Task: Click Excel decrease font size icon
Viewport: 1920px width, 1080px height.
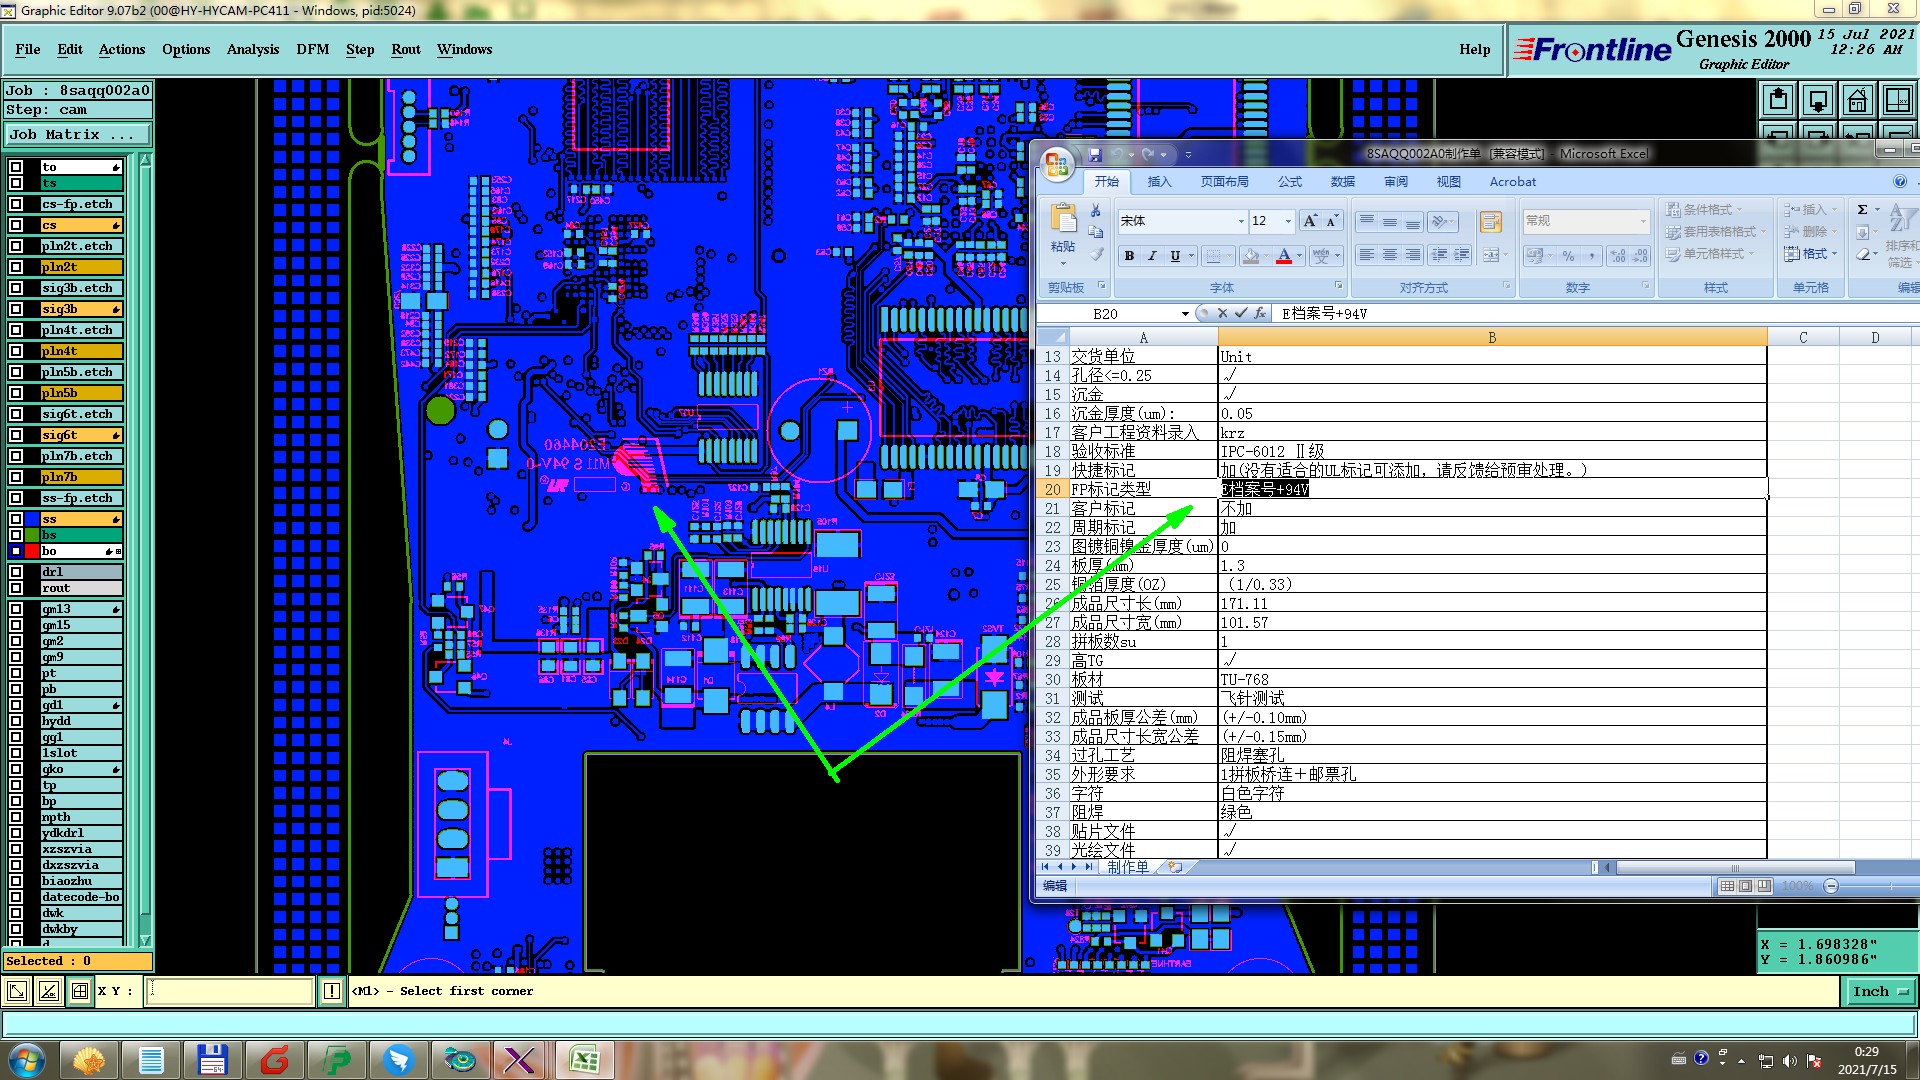Action: [x=1332, y=221]
